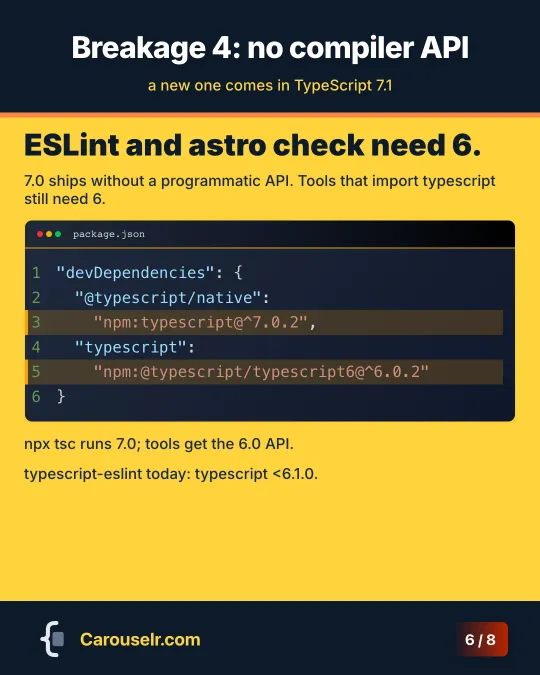Click paragraph "7.0 ships without a programmatic API"
Screen dimensions: 540x675
pos(260,189)
